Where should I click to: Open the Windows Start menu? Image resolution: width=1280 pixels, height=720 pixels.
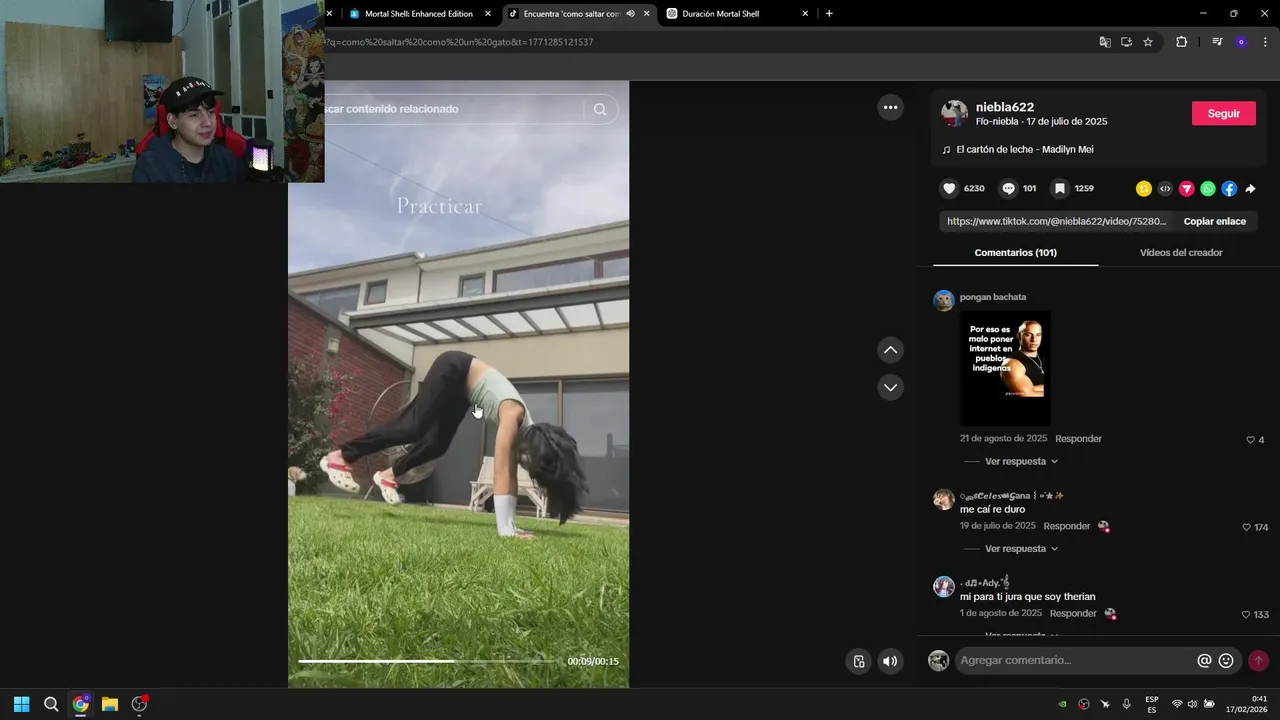(x=21, y=704)
